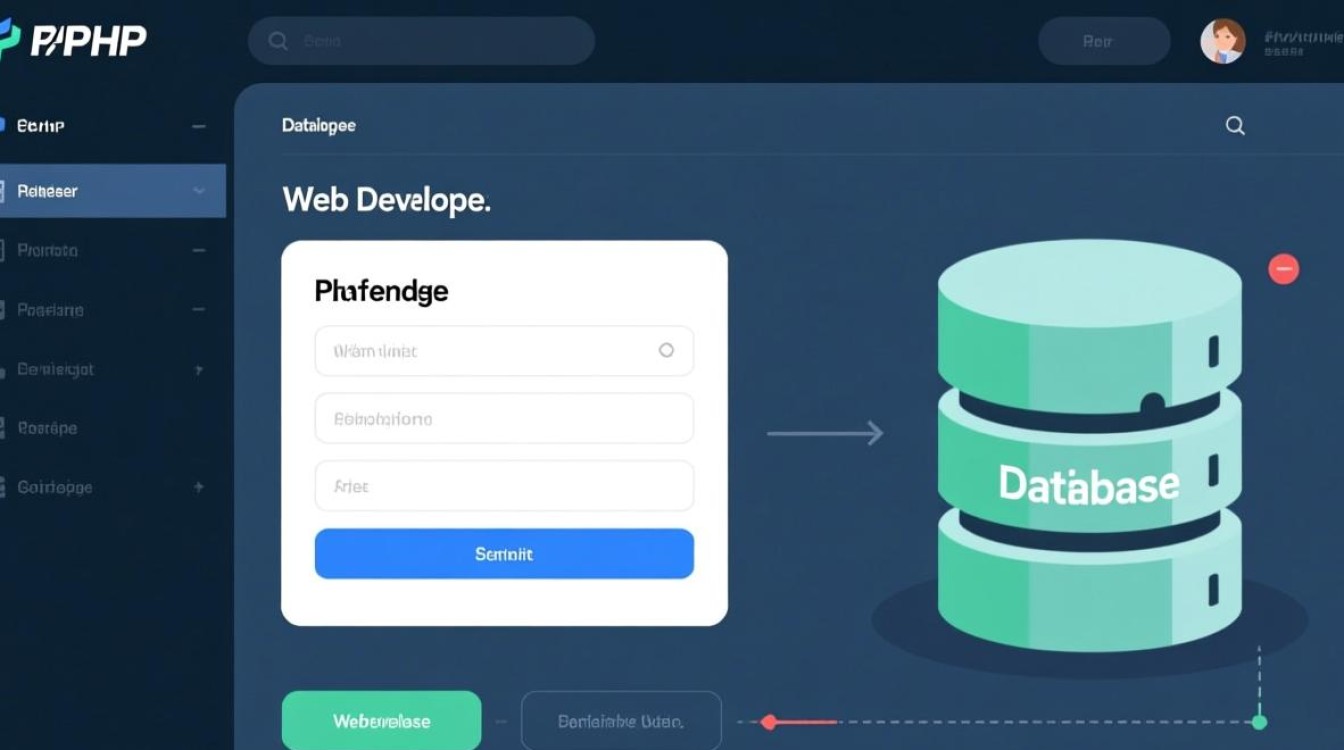The image size is (1344, 750).
Task: Open the fourth sidebar menu item
Action: point(50,310)
